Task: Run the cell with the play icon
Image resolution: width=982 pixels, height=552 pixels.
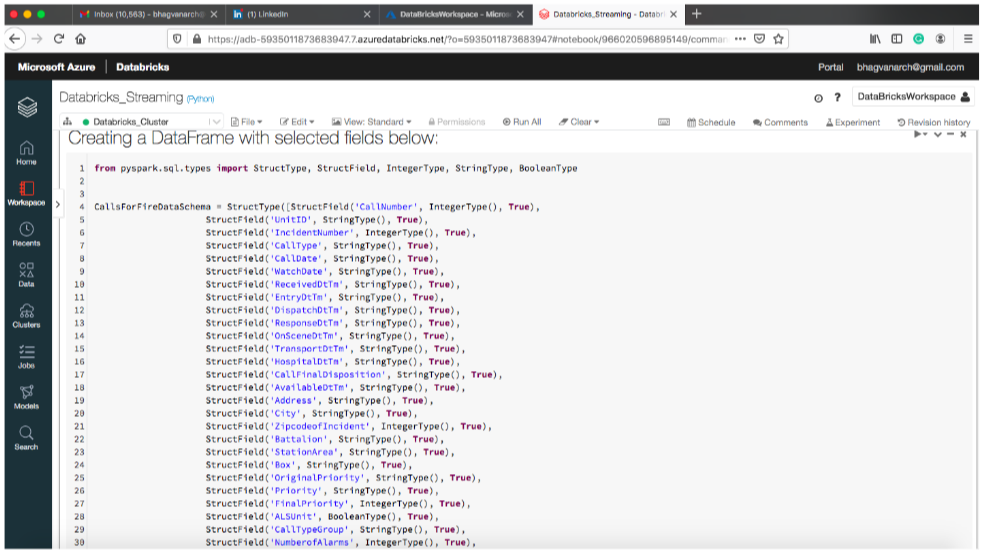Action: 919,134
